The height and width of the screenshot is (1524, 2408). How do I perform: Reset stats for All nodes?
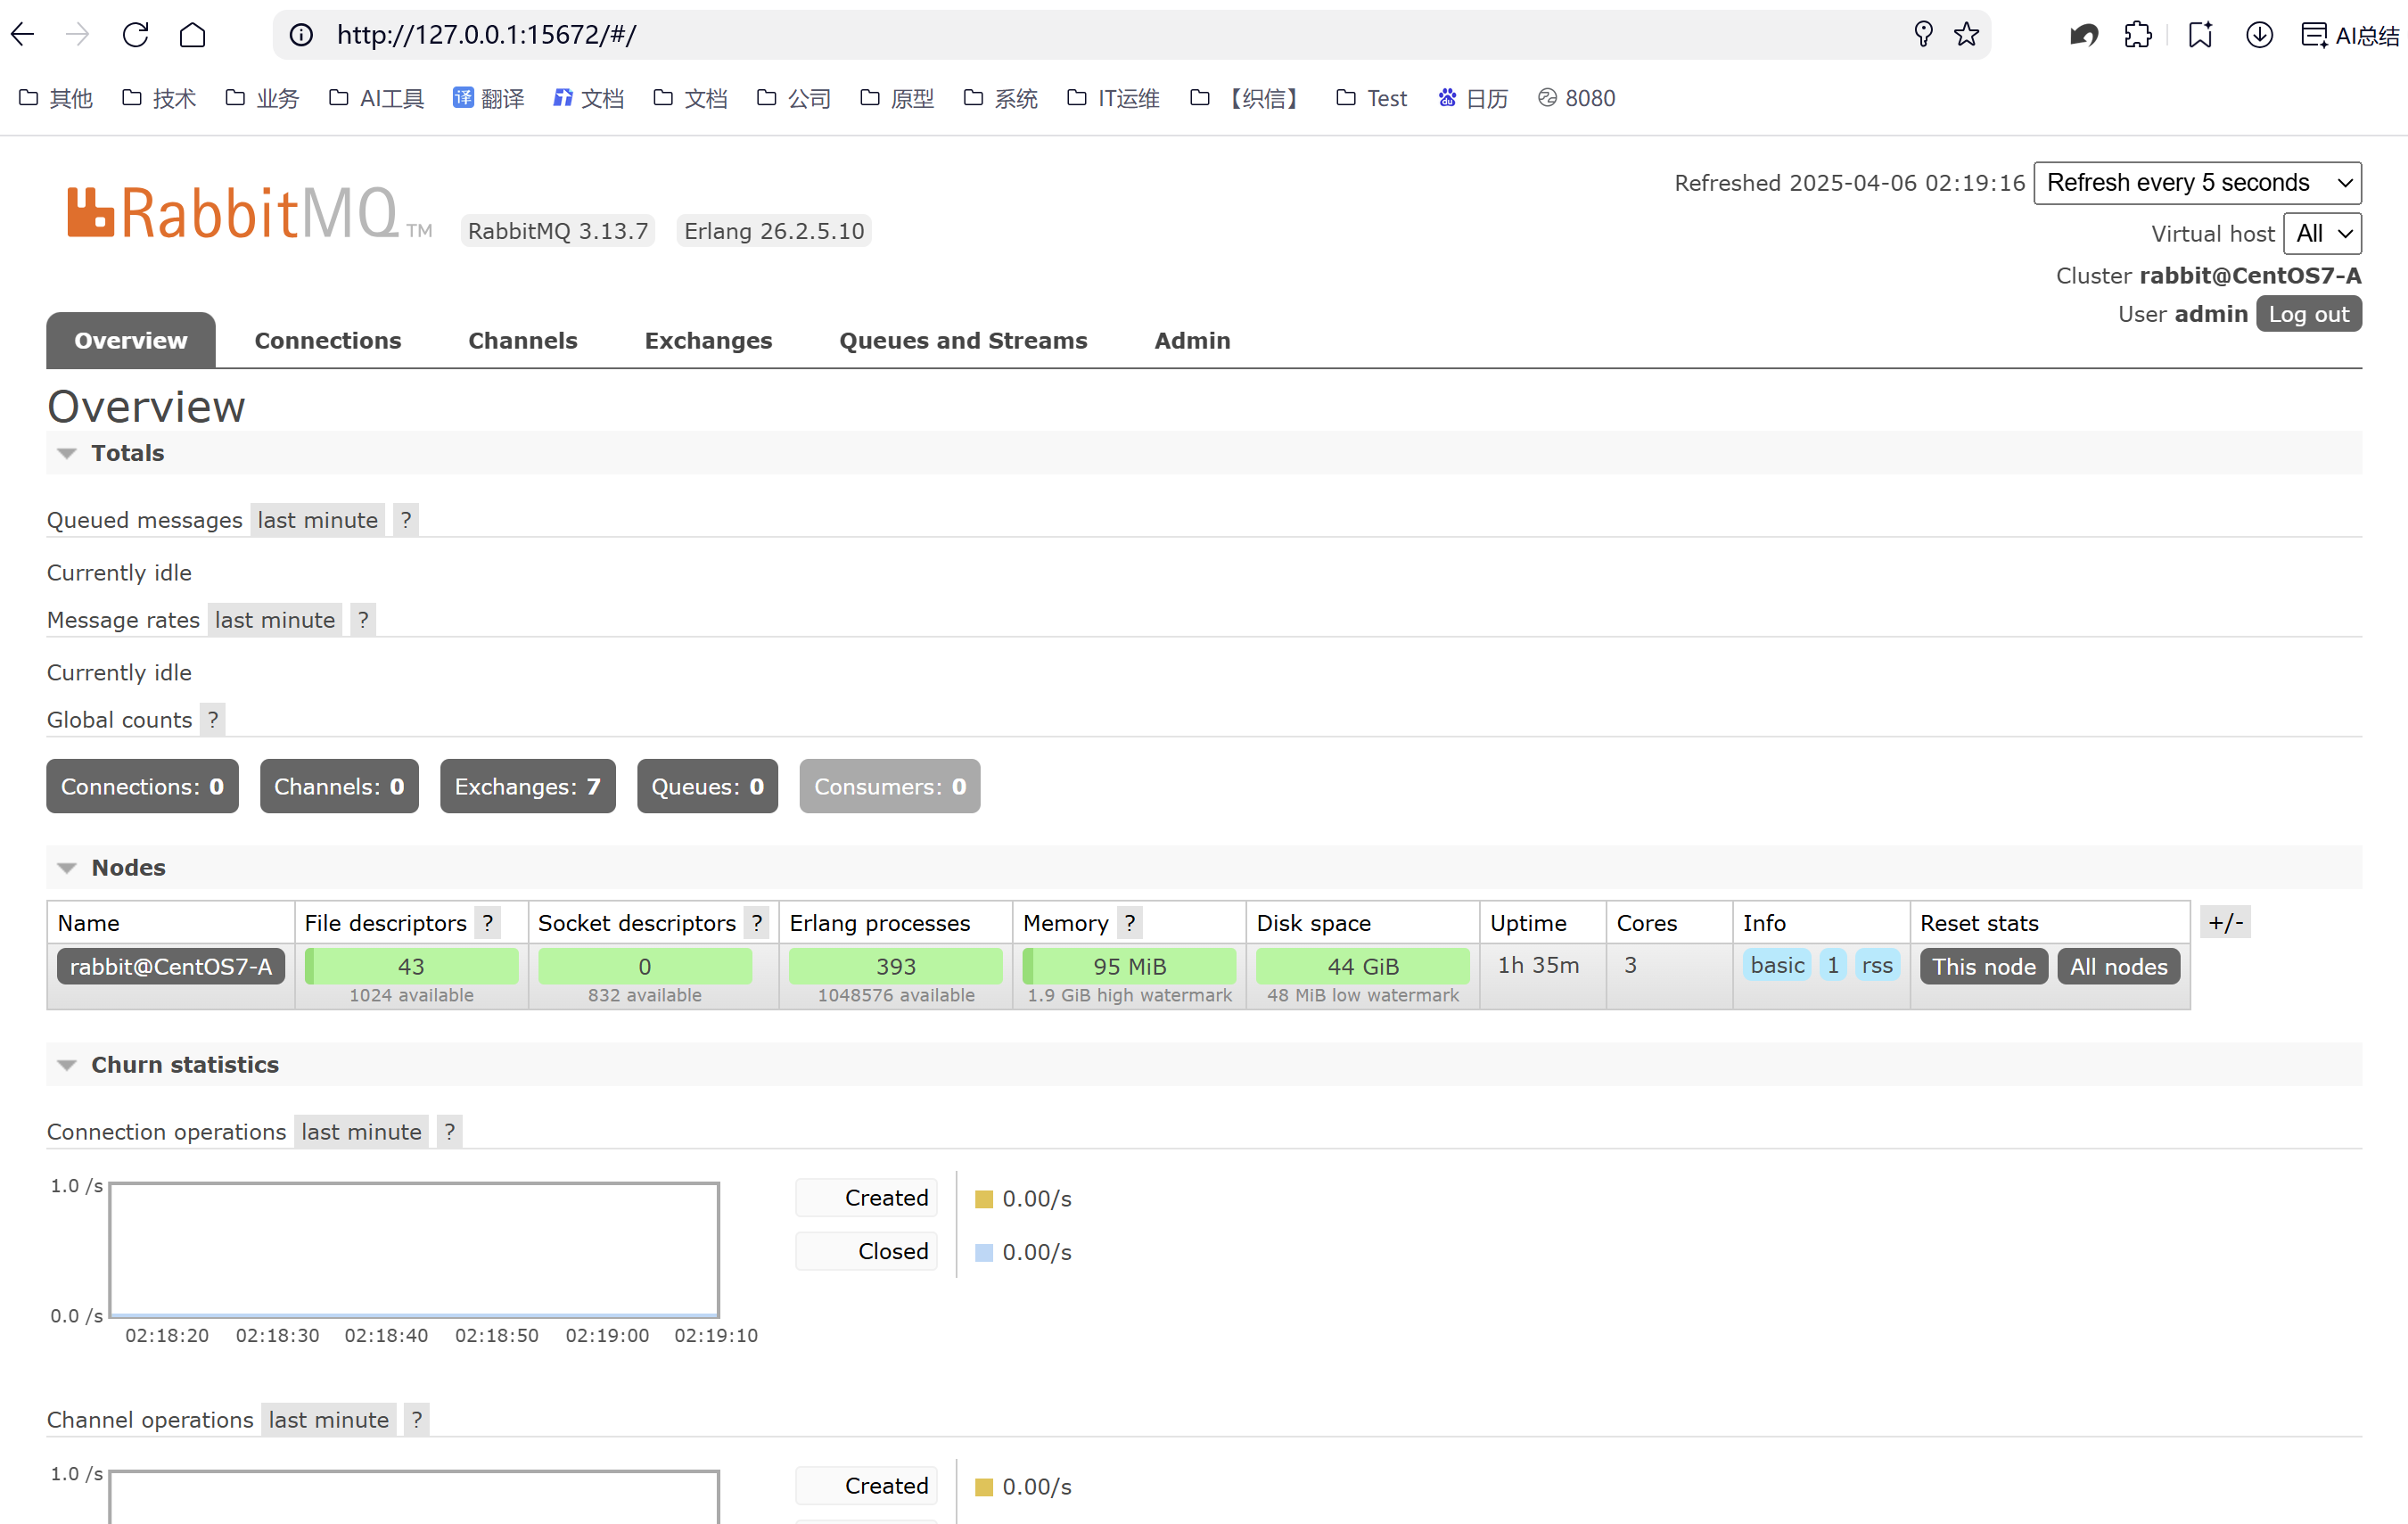[2118, 966]
